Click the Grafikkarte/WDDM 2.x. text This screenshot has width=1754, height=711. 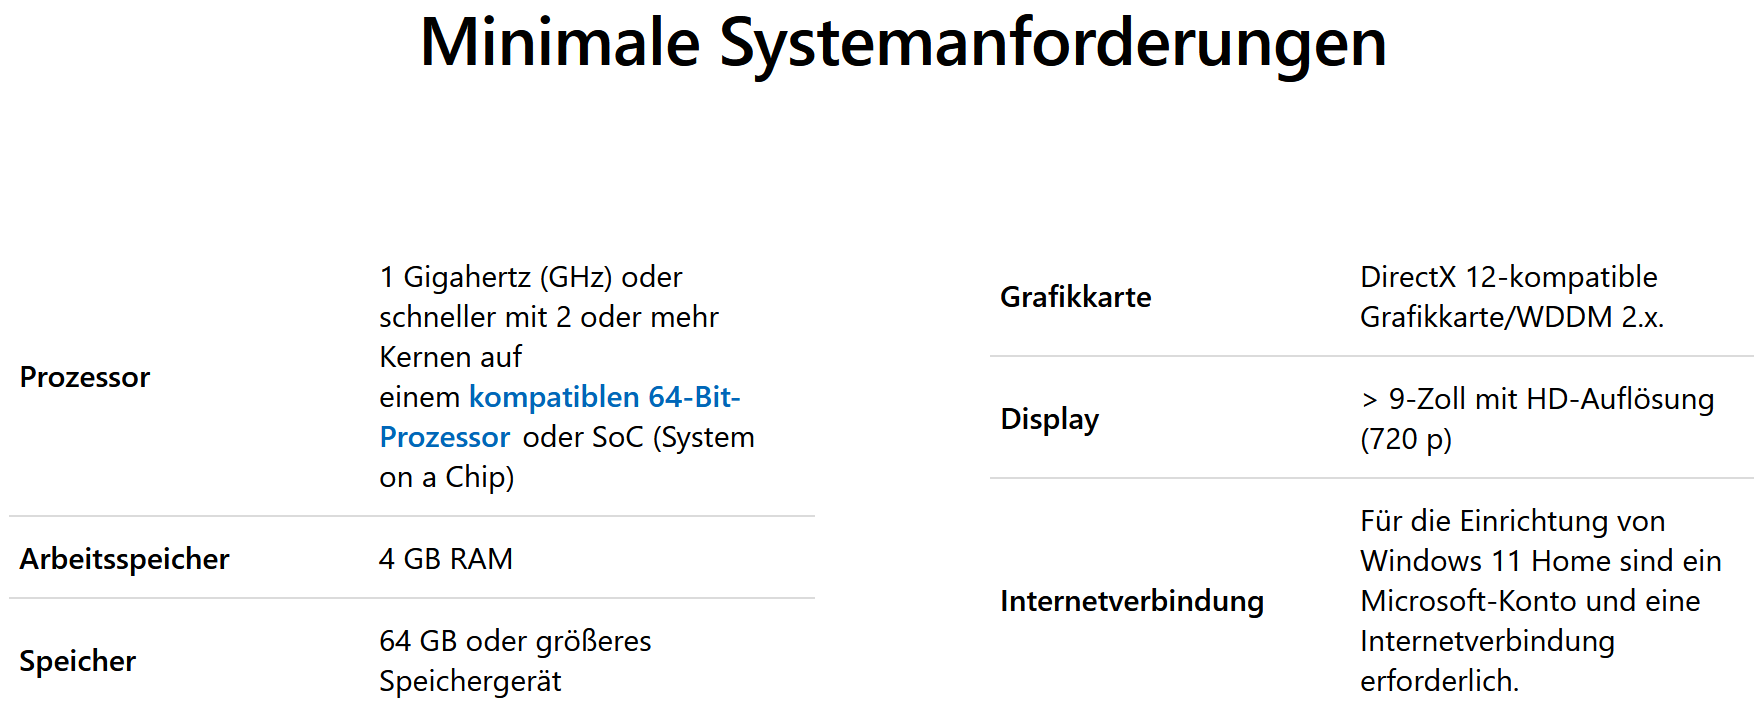click(x=1512, y=317)
